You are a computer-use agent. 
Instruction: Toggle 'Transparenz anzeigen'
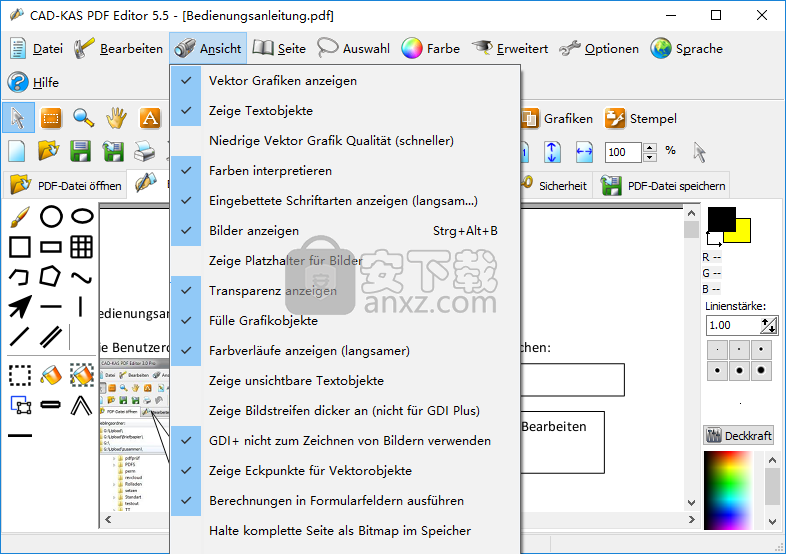[345, 291]
